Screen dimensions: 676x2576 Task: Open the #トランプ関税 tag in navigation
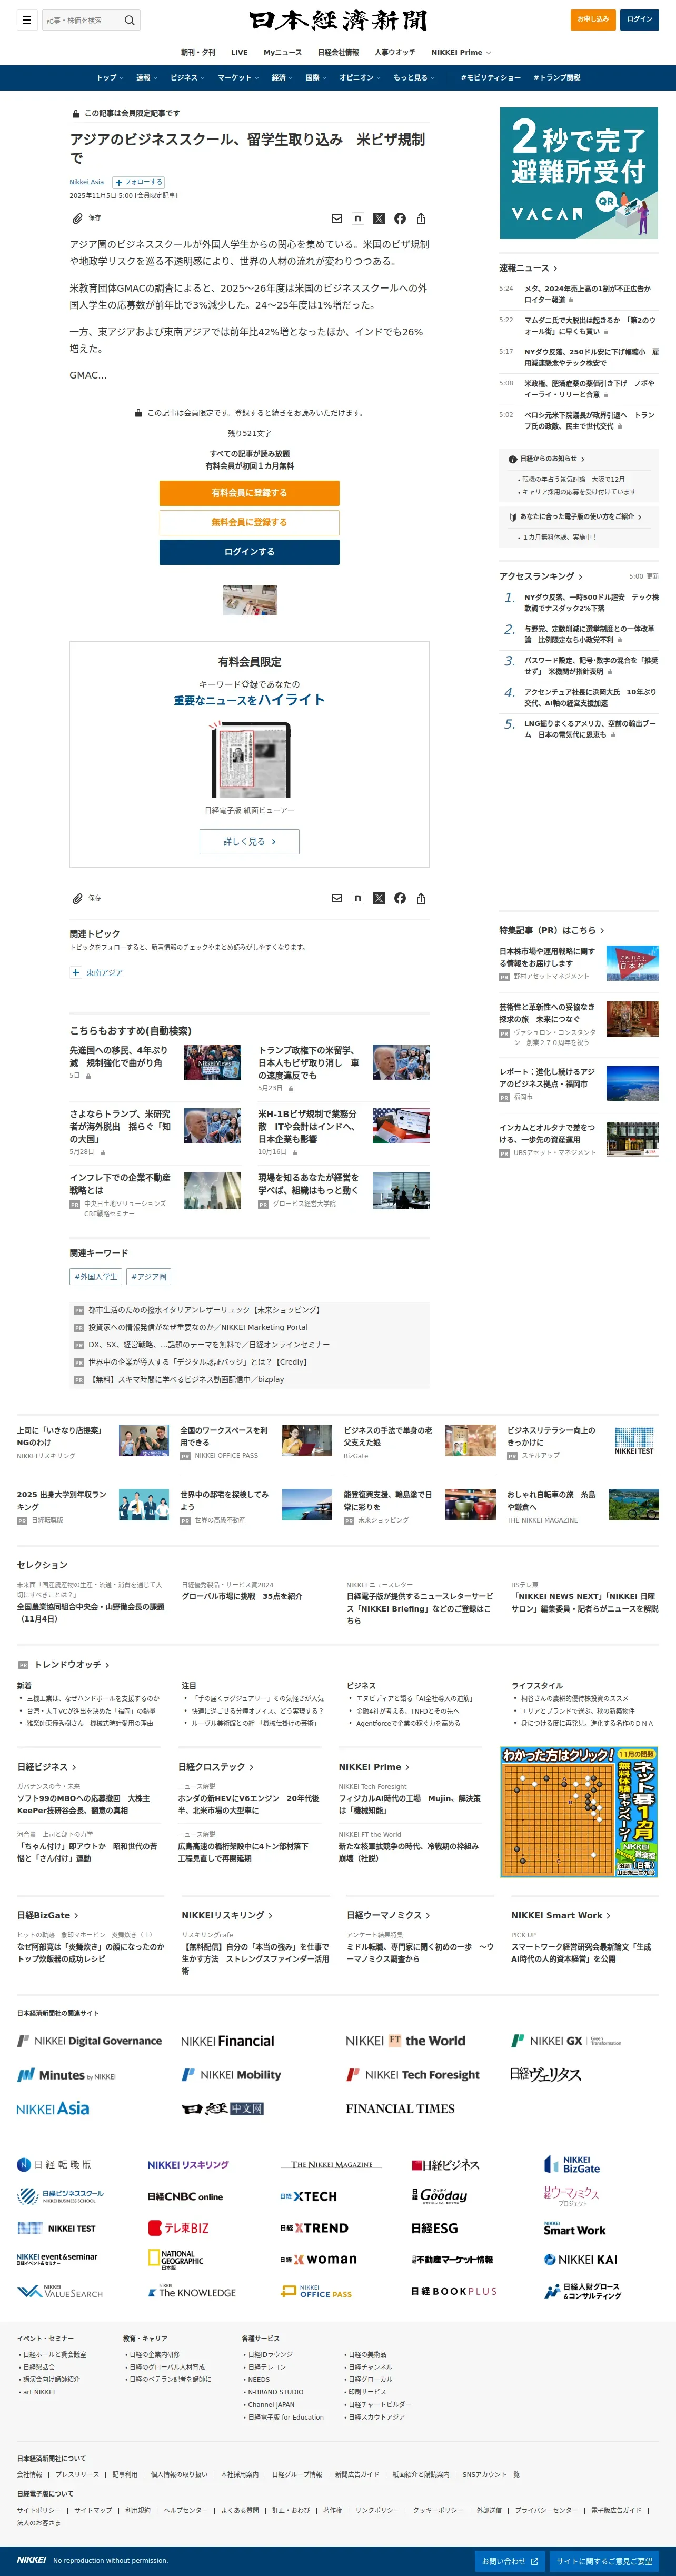pyautogui.click(x=557, y=78)
